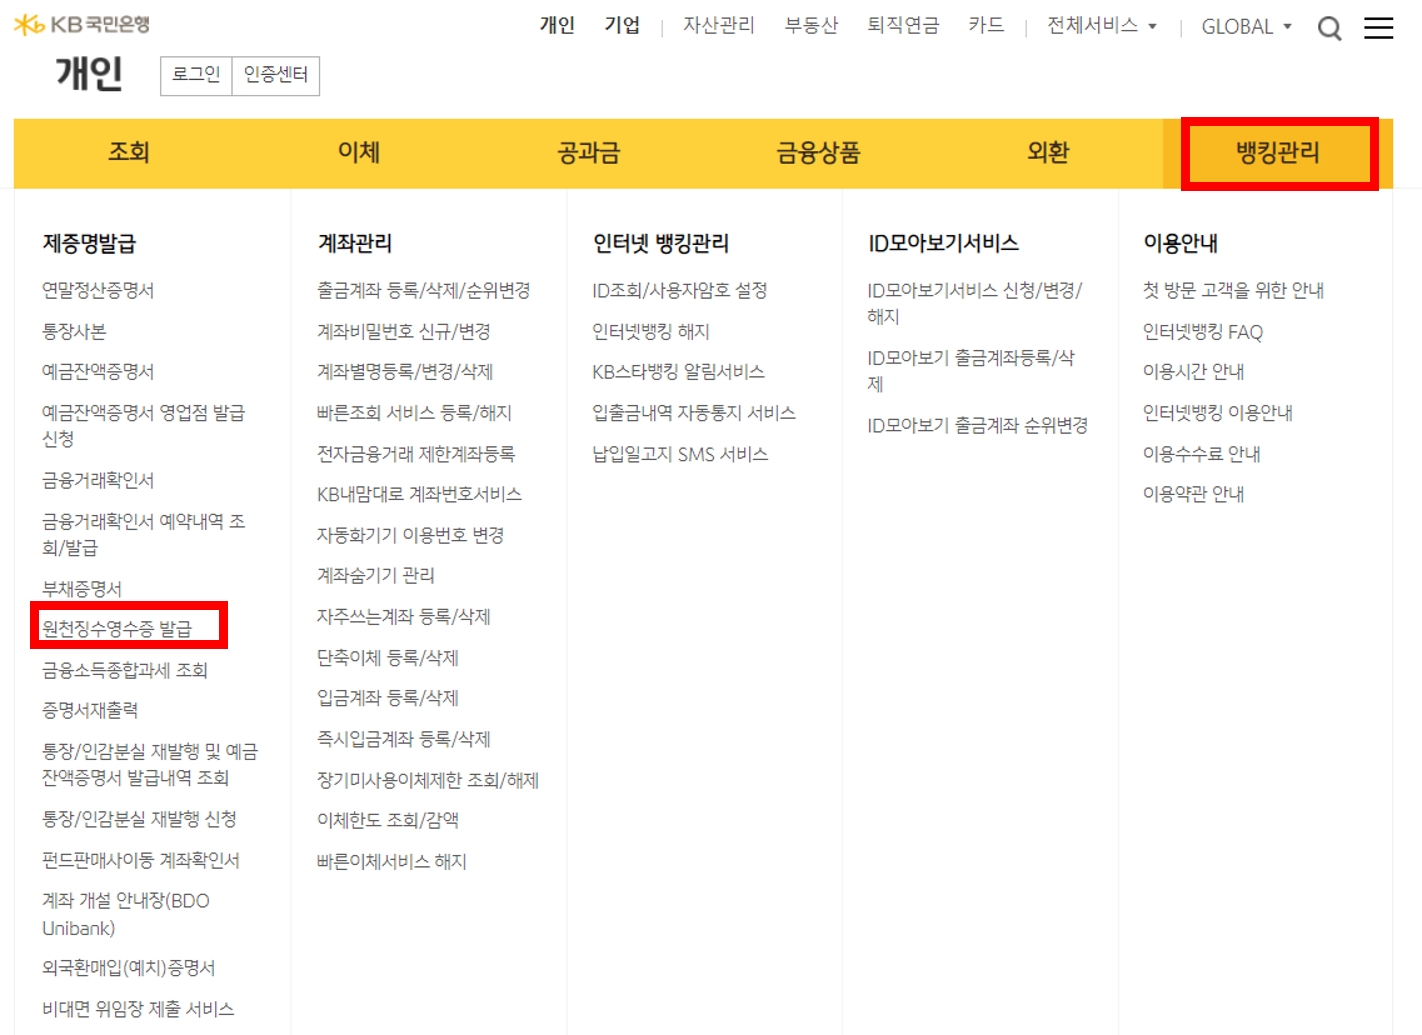
Task: Open the search magnifier icon
Action: (1330, 27)
